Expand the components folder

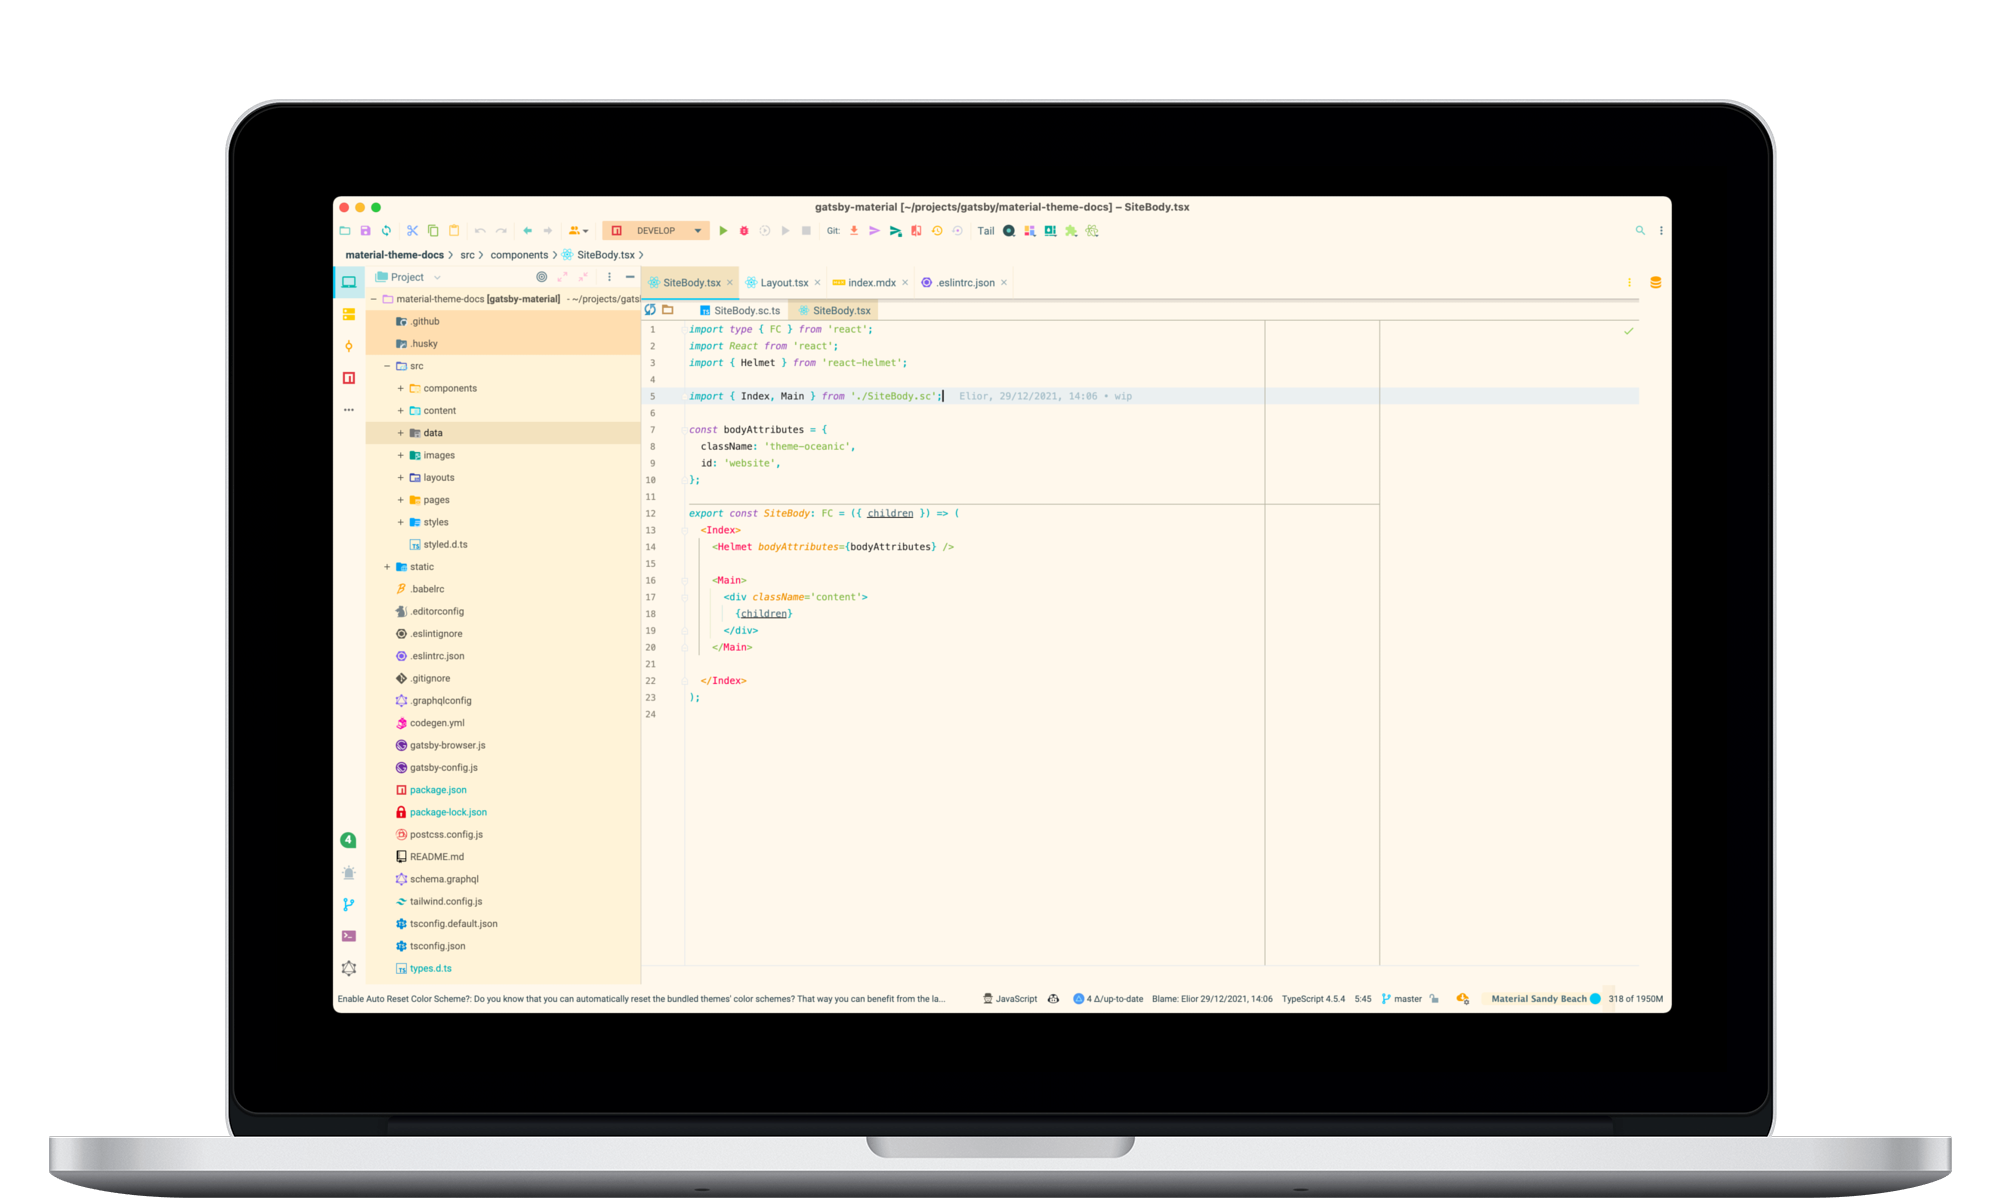coord(401,388)
